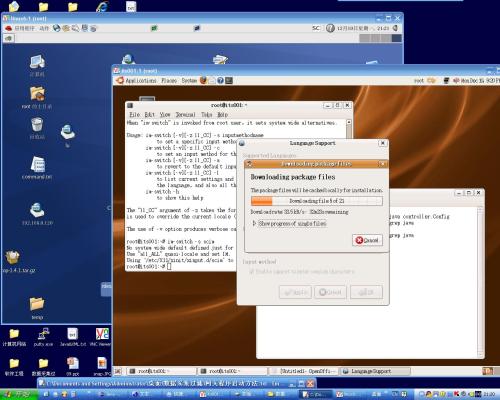Click show-desktop icon in Ubuntu bottom panel
Image resolution: width=500 pixels, height=400 pixels.
118,371
